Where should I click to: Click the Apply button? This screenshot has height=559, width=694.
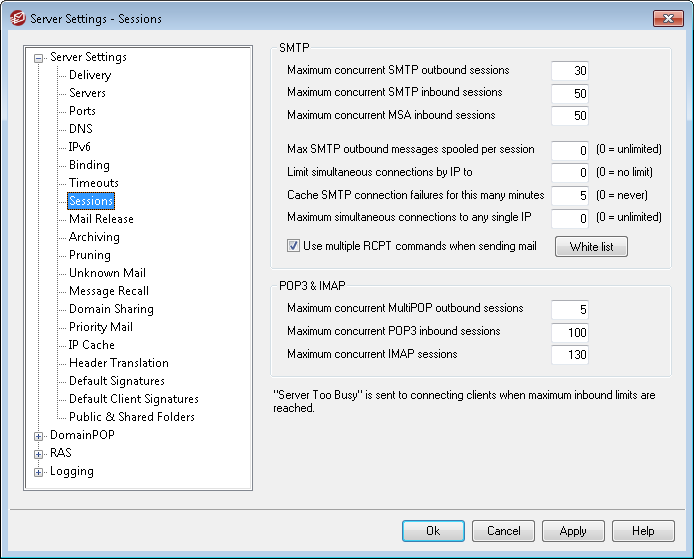pos(573,531)
